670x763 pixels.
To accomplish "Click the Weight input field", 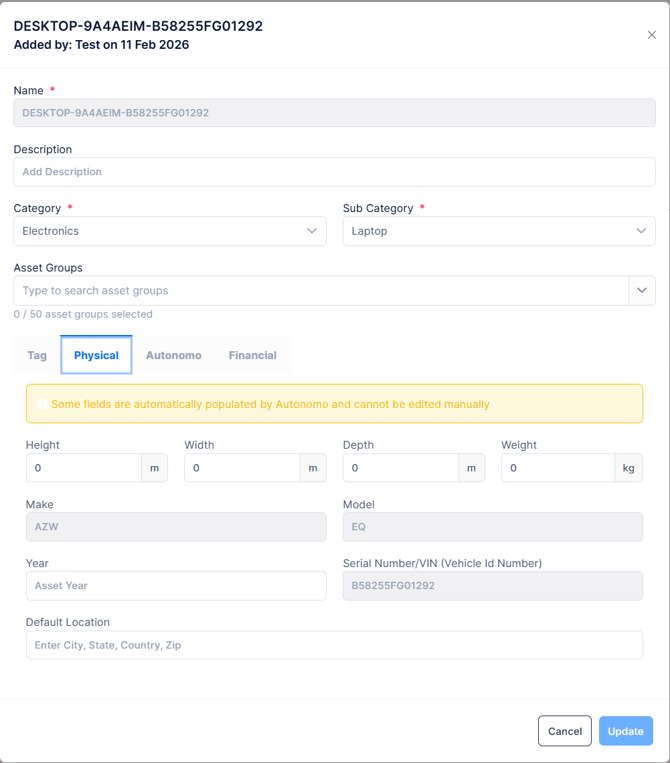I will [x=558, y=468].
